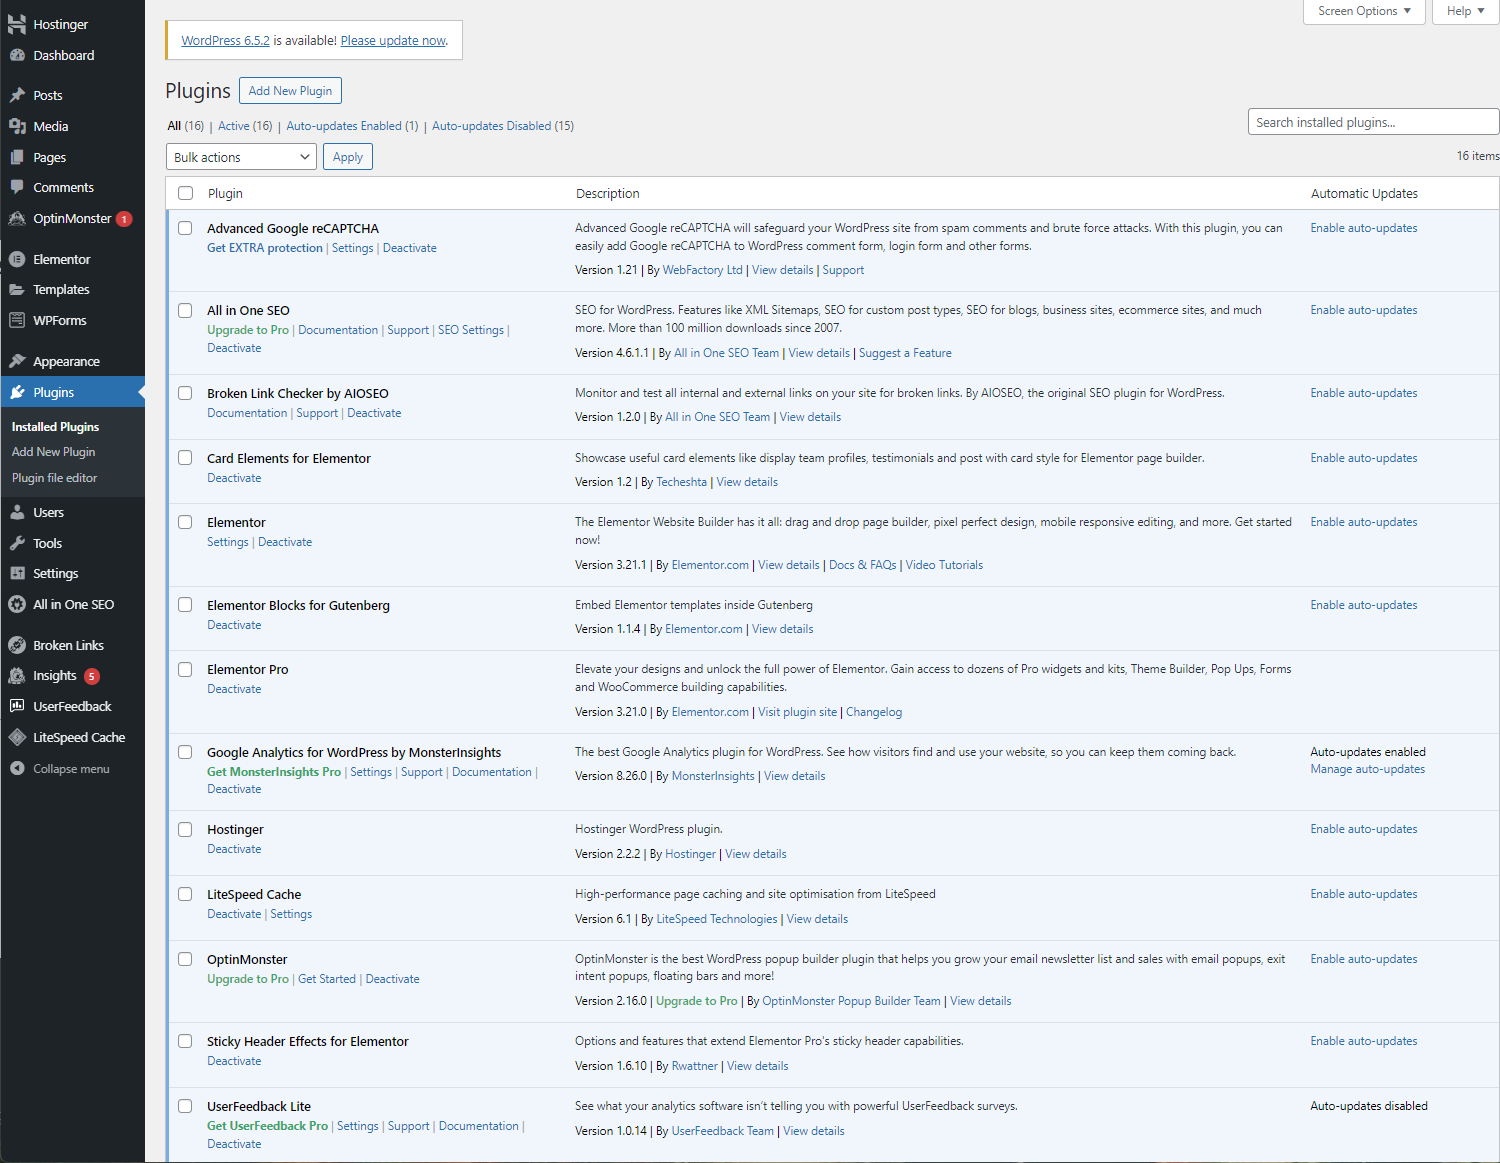This screenshot has width=1500, height=1163.
Task: Click the Elementor circle icon
Action: click(17, 259)
